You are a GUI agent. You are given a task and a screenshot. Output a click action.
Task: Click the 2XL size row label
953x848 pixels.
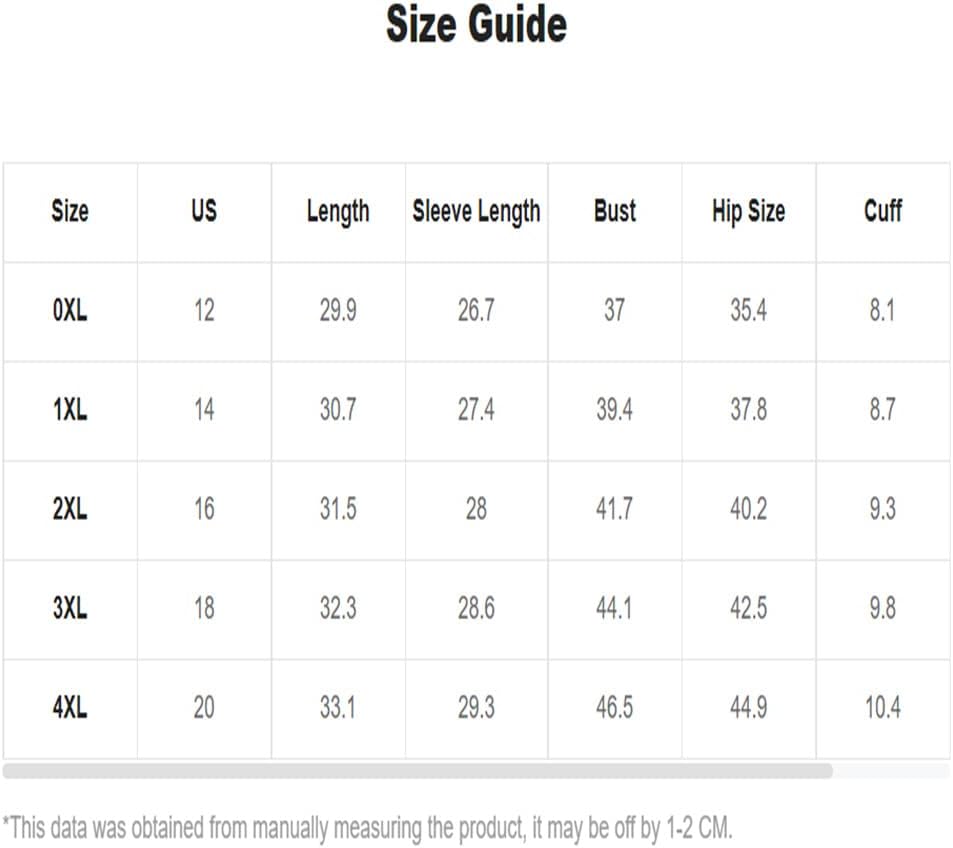(x=70, y=509)
